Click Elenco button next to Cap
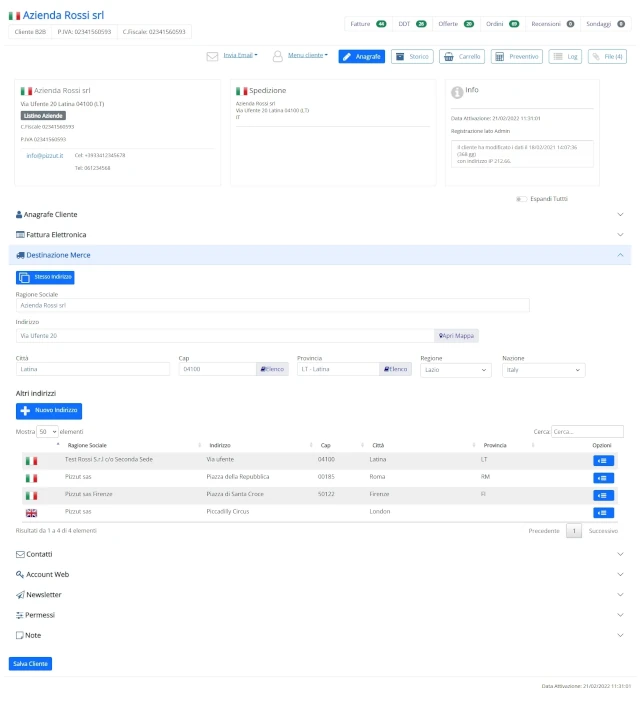Screen dimensions: 640x704 click(272, 370)
